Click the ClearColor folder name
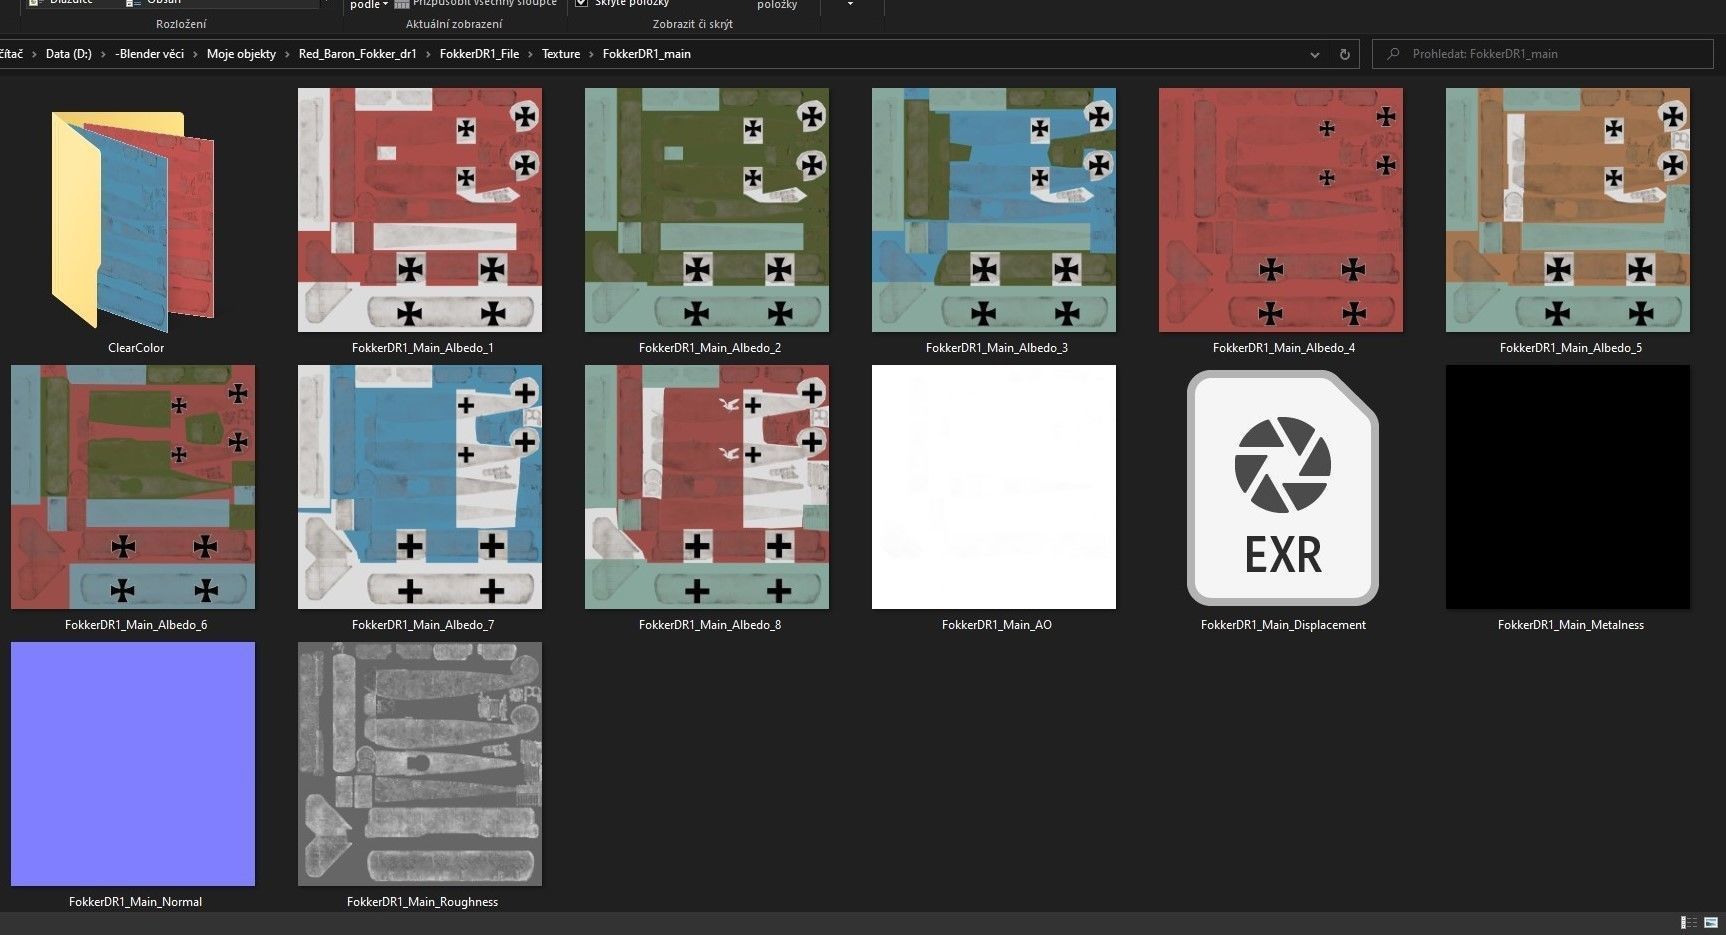 (136, 348)
